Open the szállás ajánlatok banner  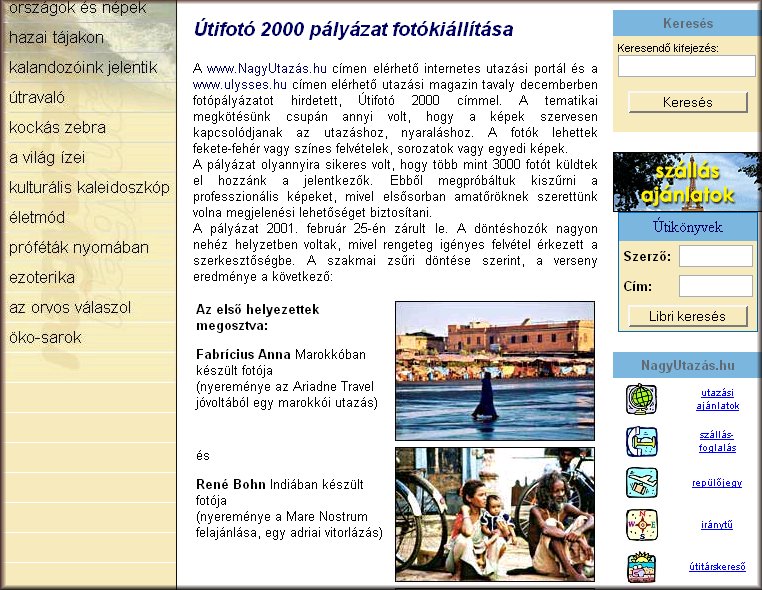687,182
